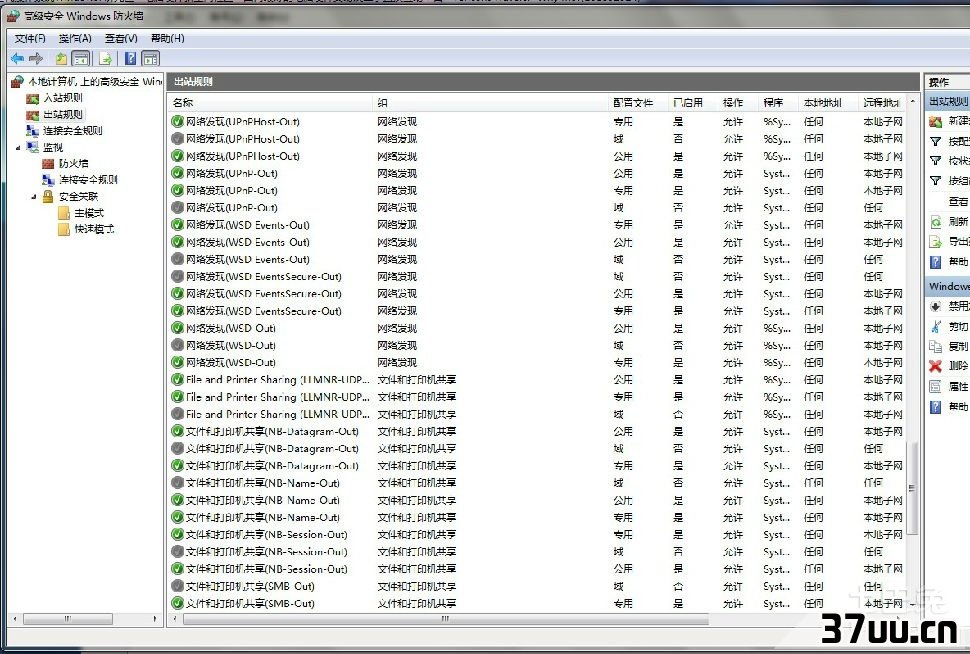Click the green 刷新 icon in actions pane
Screen dimensions: 970x654
[935, 222]
